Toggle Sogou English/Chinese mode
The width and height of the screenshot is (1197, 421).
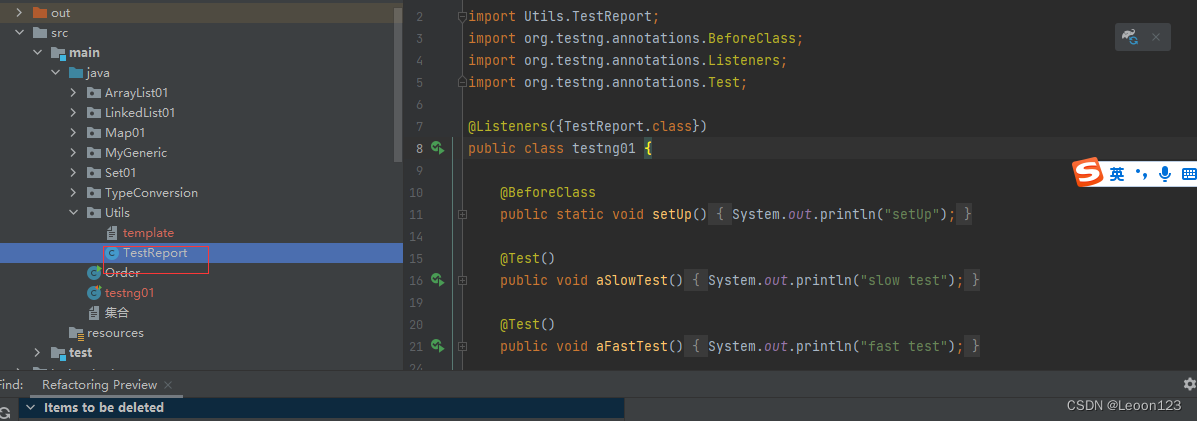pyautogui.click(x=1117, y=174)
